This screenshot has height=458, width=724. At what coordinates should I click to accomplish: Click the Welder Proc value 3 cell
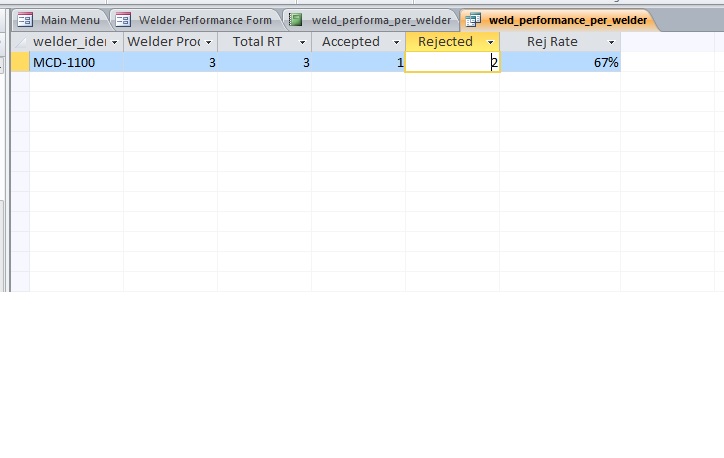pos(170,62)
